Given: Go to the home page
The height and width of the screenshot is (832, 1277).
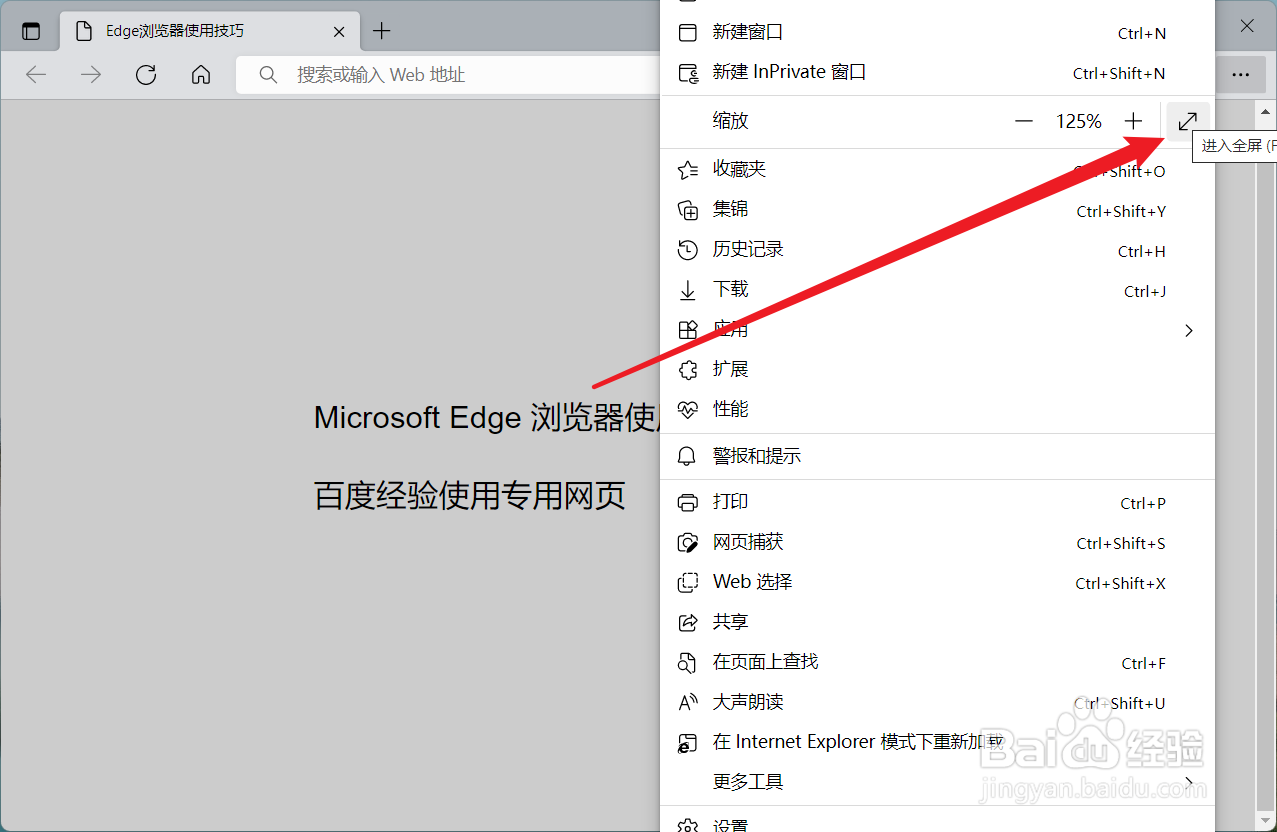Looking at the screenshot, I should [x=201, y=75].
